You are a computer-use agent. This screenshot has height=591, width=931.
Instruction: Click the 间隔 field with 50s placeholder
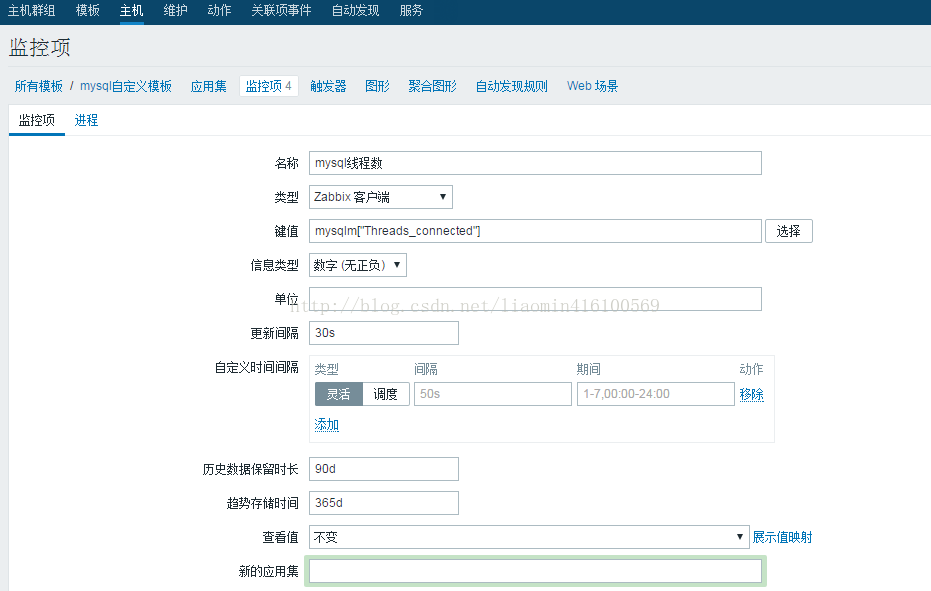(x=493, y=394)
